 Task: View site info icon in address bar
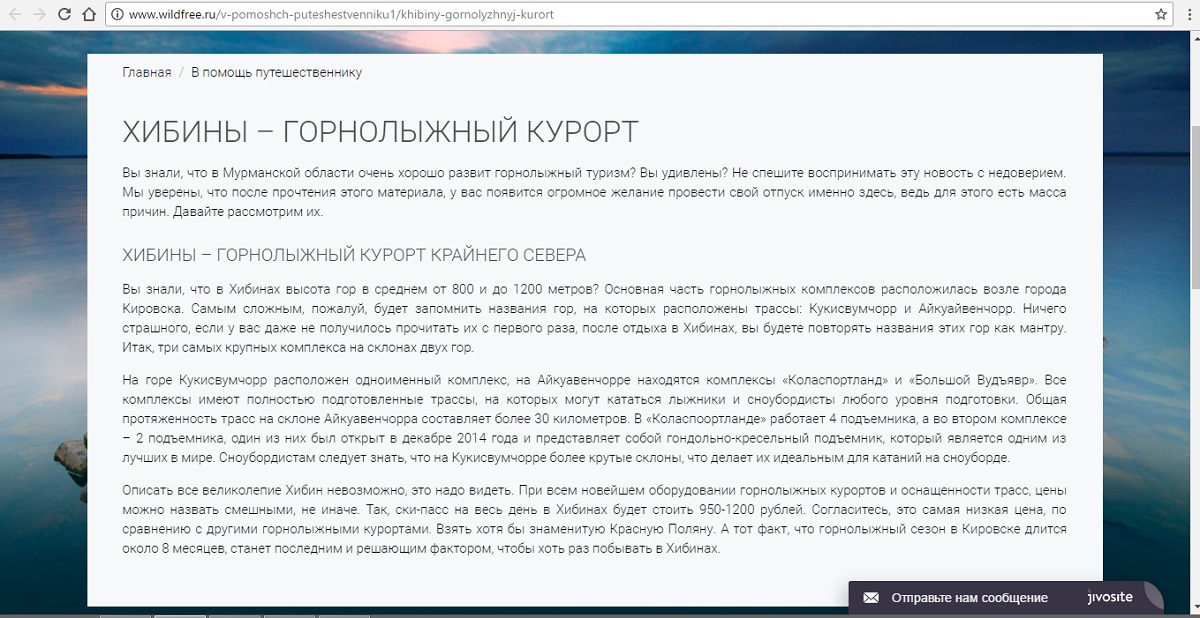pos(116,15)
